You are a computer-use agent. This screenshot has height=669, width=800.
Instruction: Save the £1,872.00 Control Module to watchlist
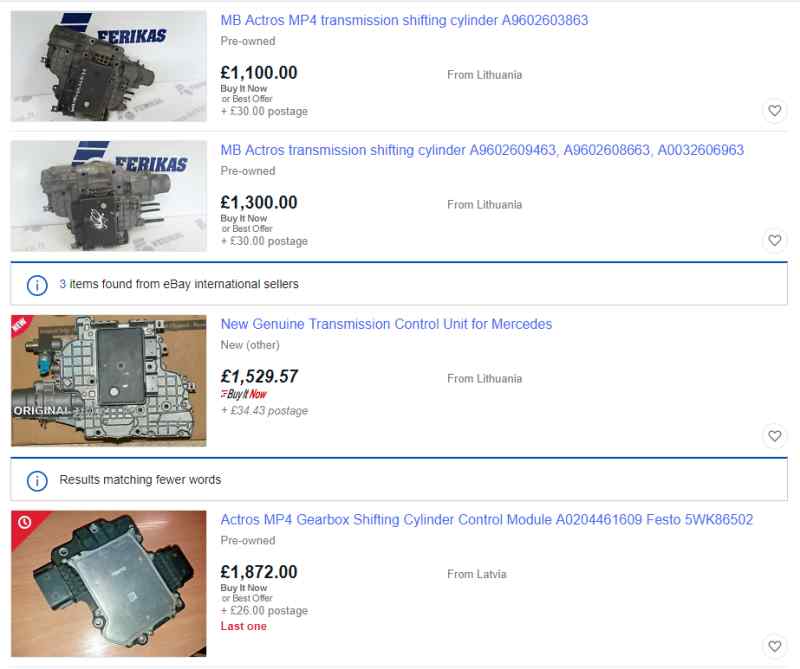(774, 646)
